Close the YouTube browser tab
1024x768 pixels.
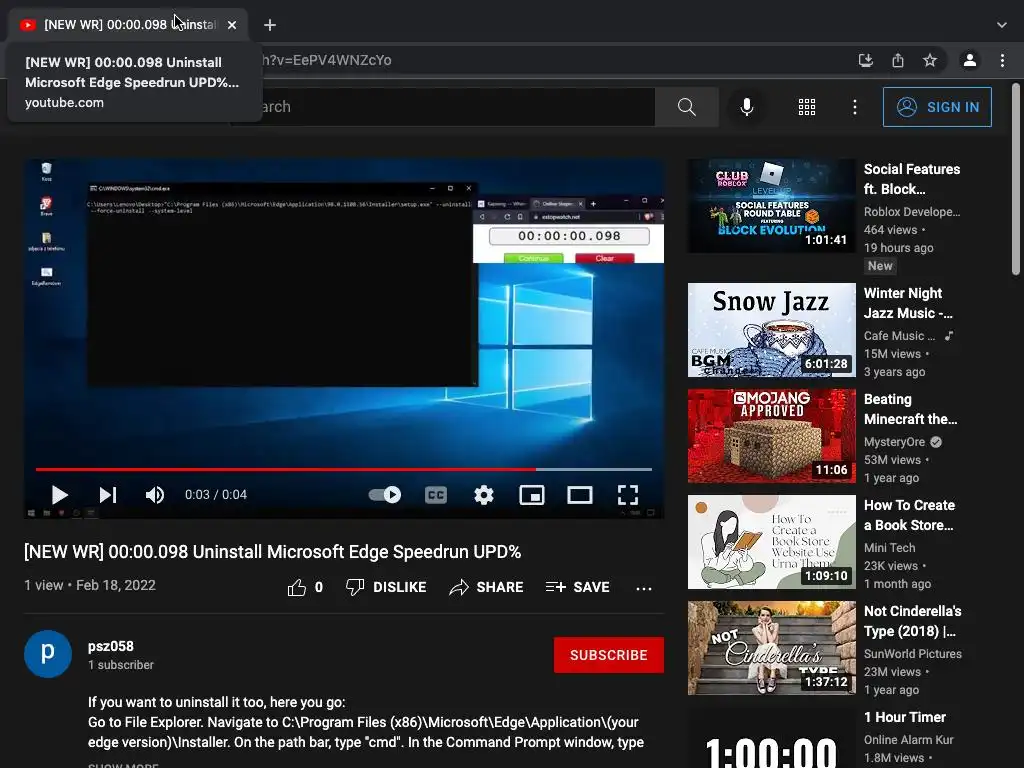[x=232, y=25]
